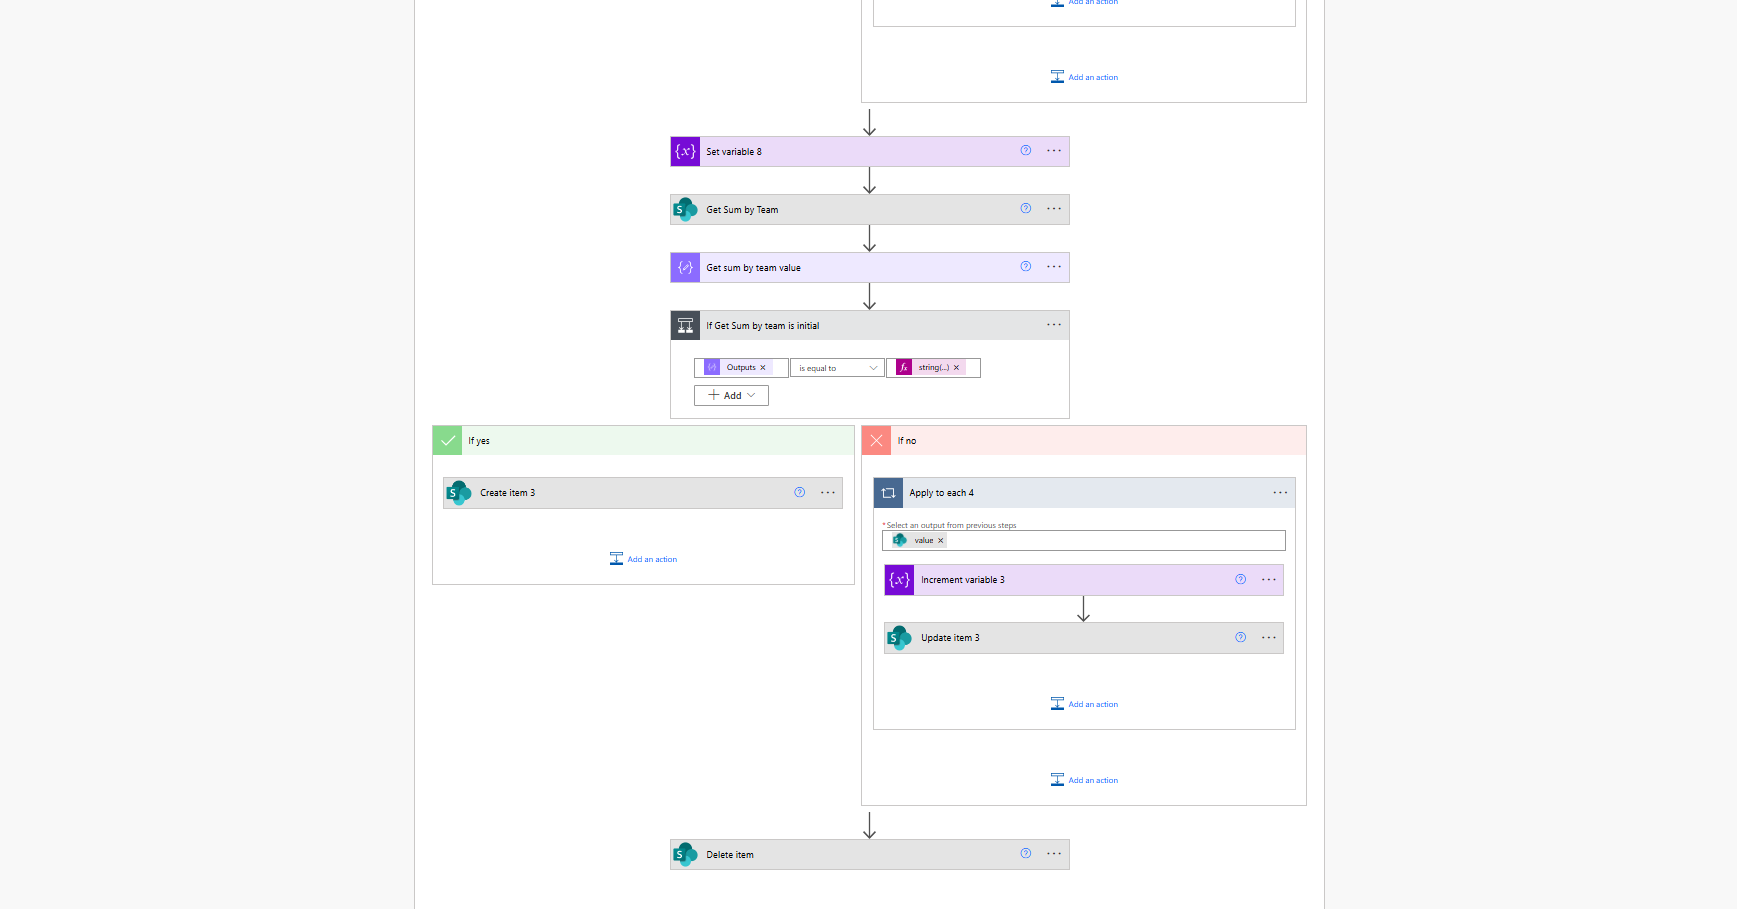Click the Delete item help icon
The image size is (1737, 909).
[x=1025, y=854]
